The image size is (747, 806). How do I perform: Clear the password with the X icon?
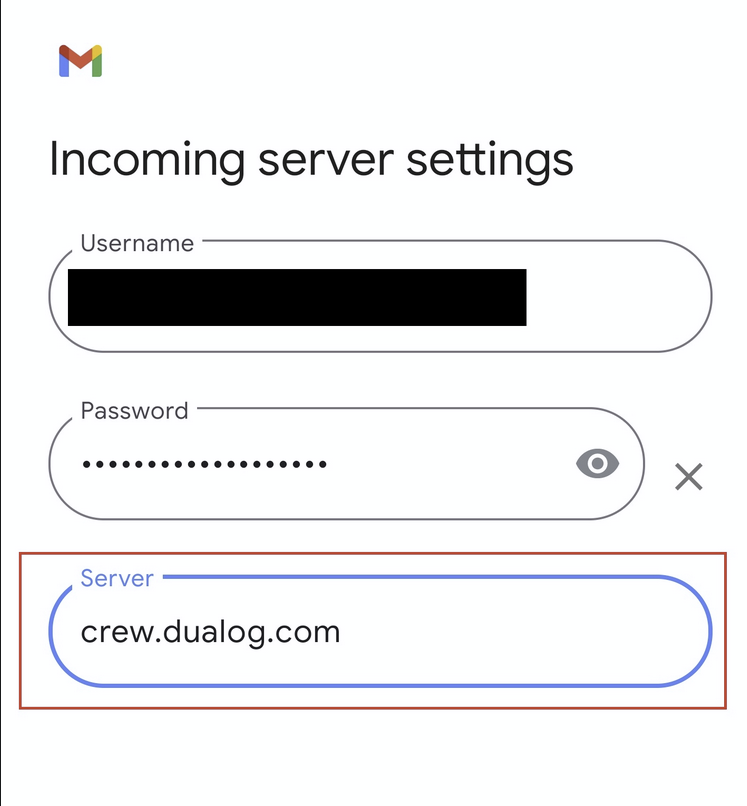point(688,477)
